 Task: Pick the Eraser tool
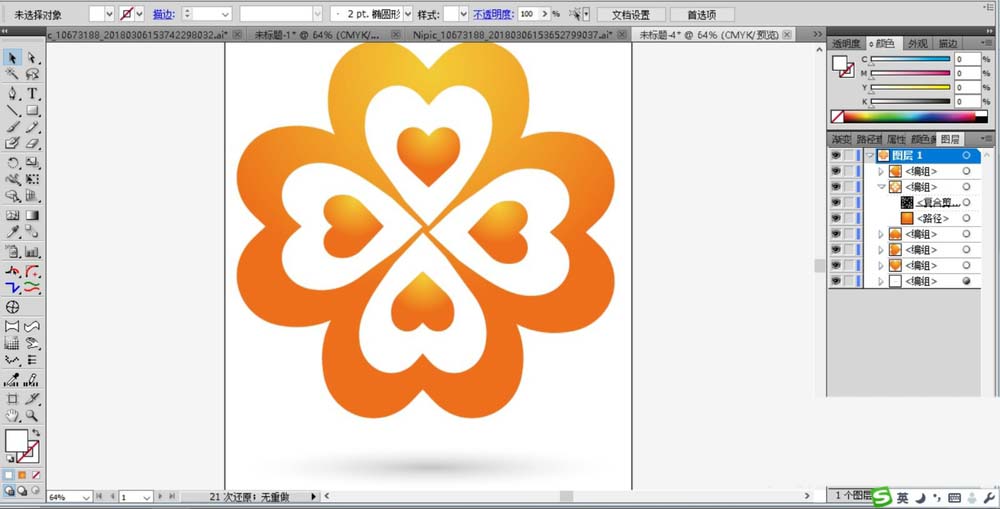pyautogui.click(x=32, y=144)
